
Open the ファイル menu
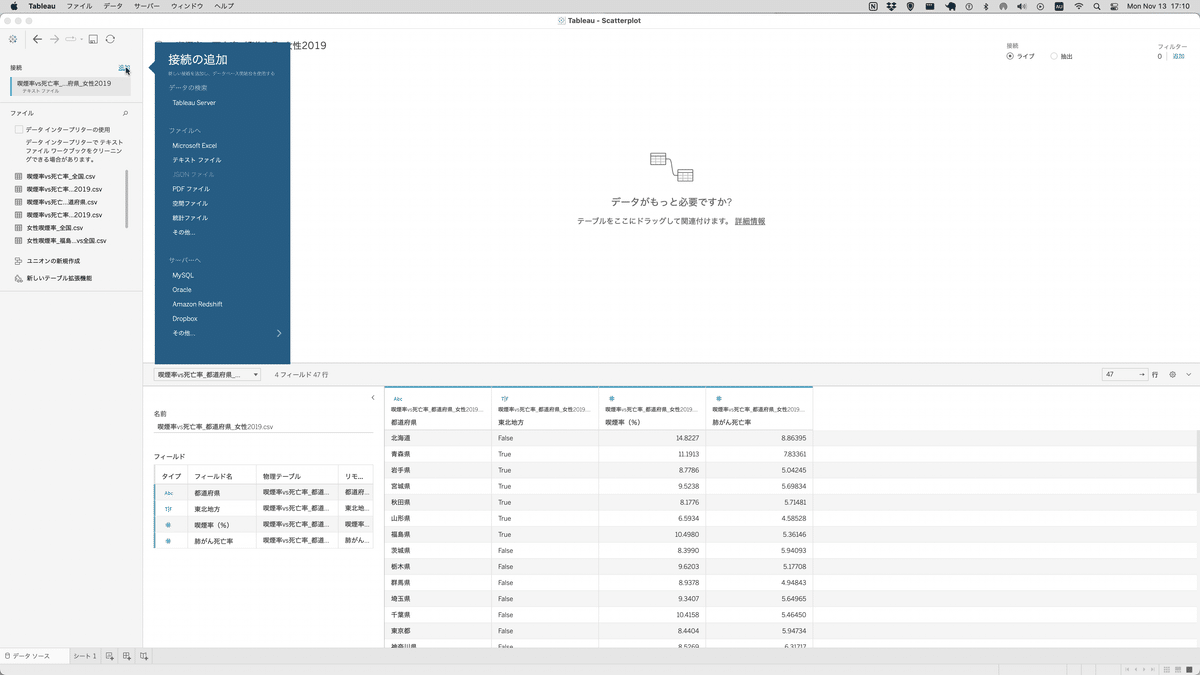tap(79, 6)
